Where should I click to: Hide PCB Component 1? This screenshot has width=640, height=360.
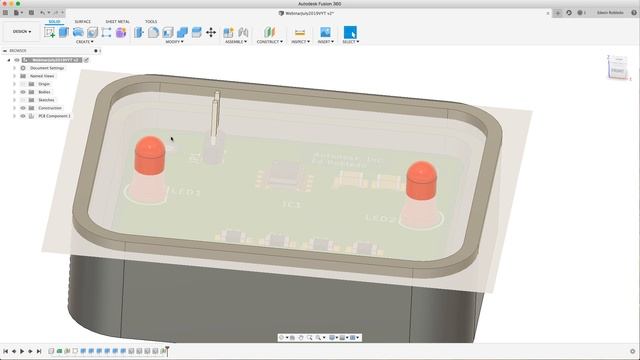click(x=23, y=116)
